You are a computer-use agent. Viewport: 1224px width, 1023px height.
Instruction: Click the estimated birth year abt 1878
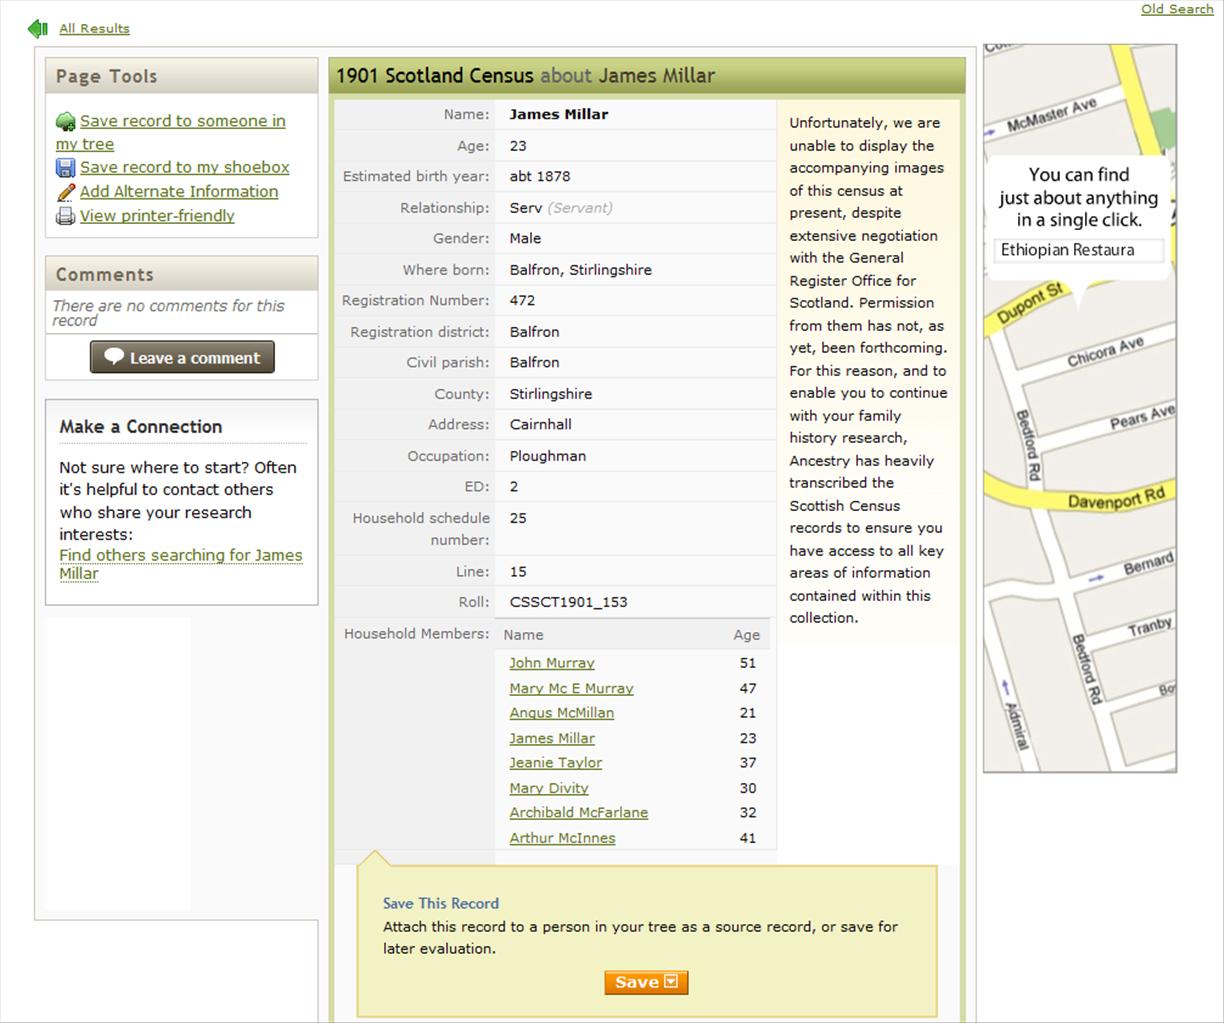540,176
